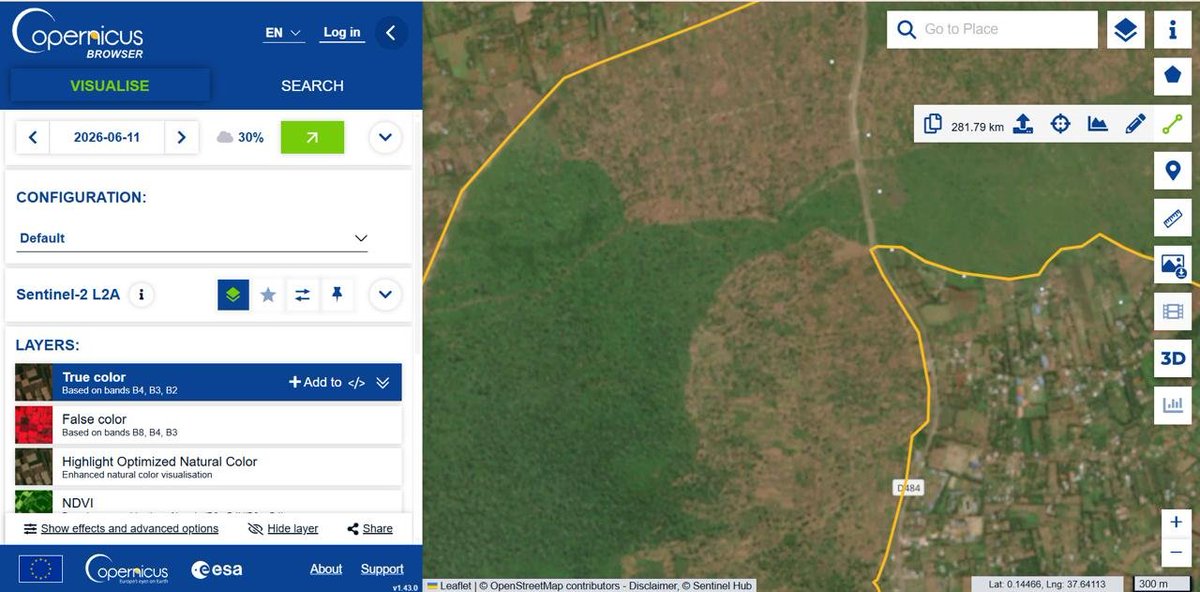Open the About link
Image resolution: width=1200 pixels, height=592 pixels.
326,569
